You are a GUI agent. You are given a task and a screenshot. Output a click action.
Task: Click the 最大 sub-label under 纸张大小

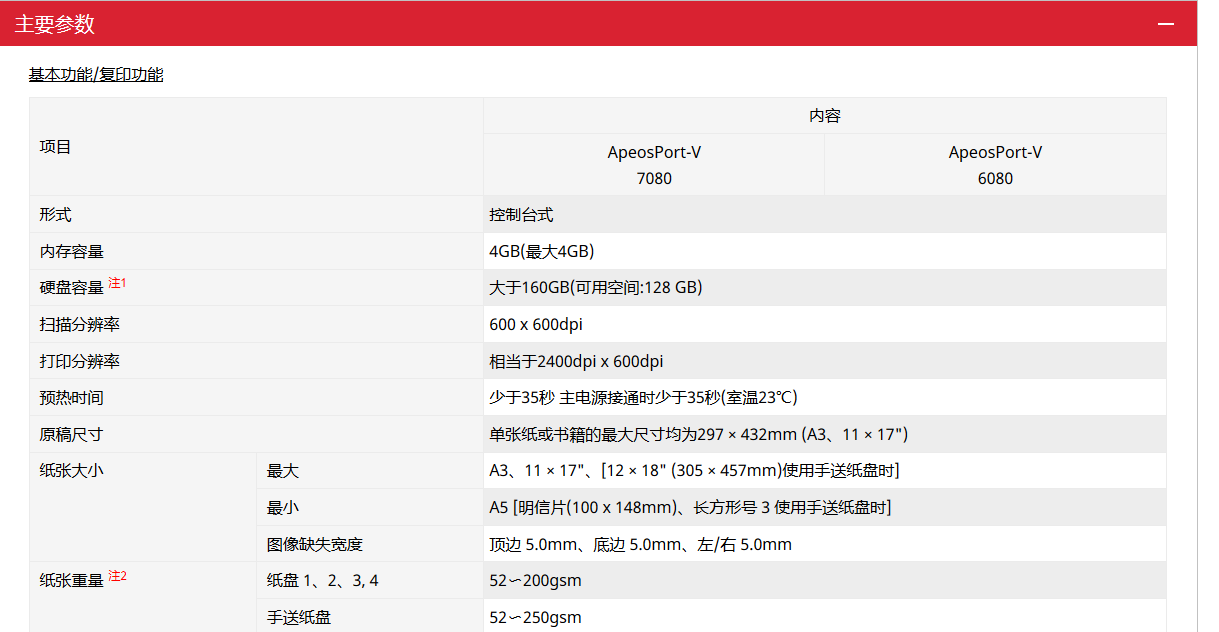283,471
